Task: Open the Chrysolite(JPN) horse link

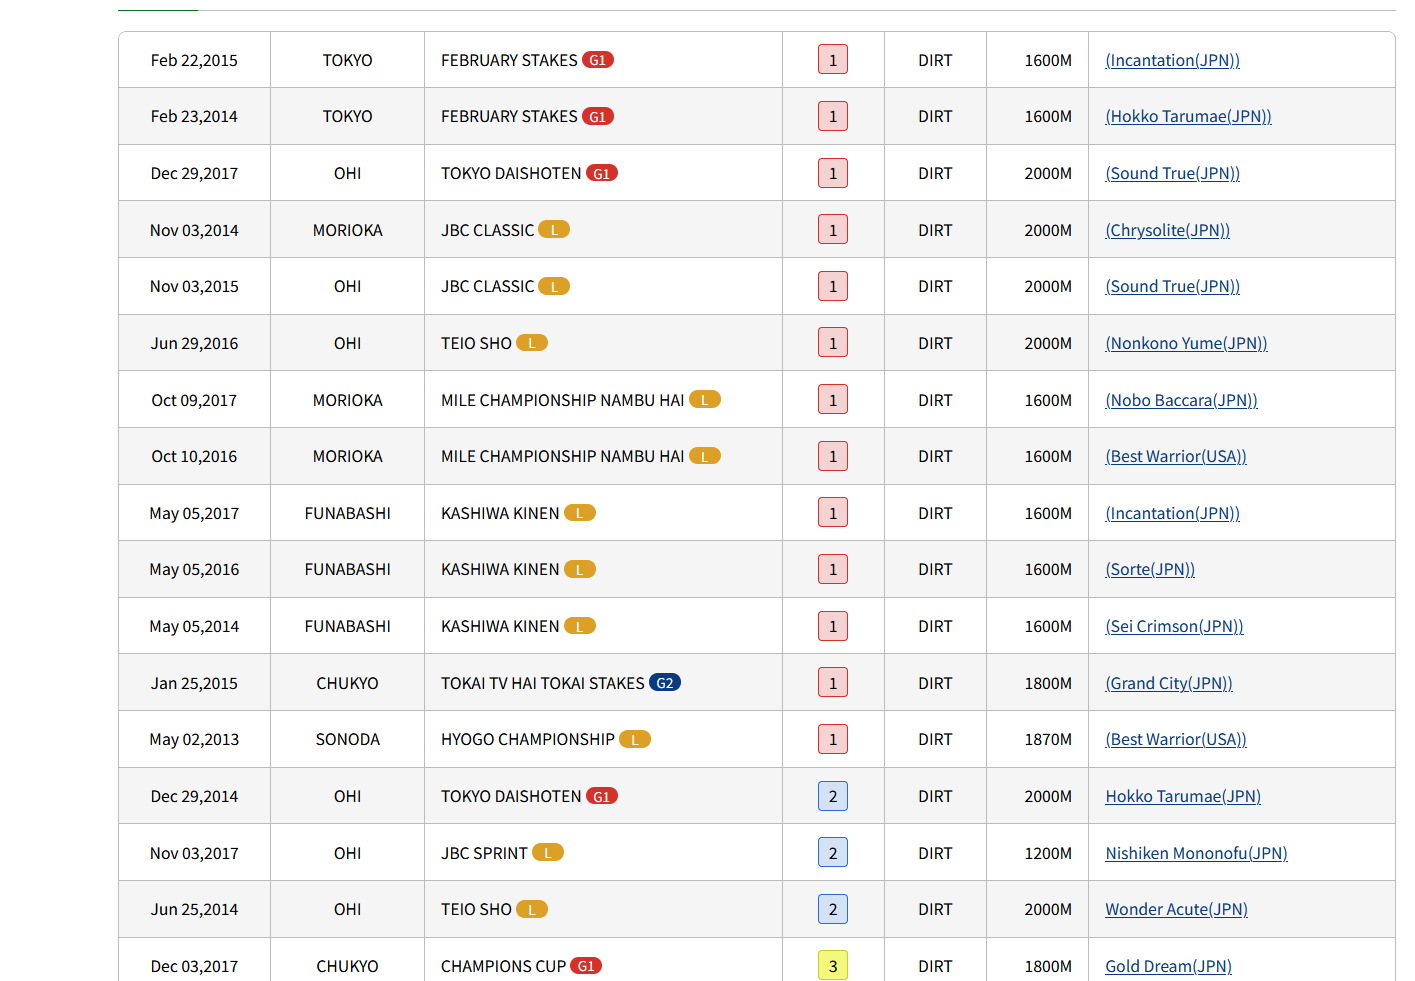Action: pyautogui.click(x=1167, y=230)
